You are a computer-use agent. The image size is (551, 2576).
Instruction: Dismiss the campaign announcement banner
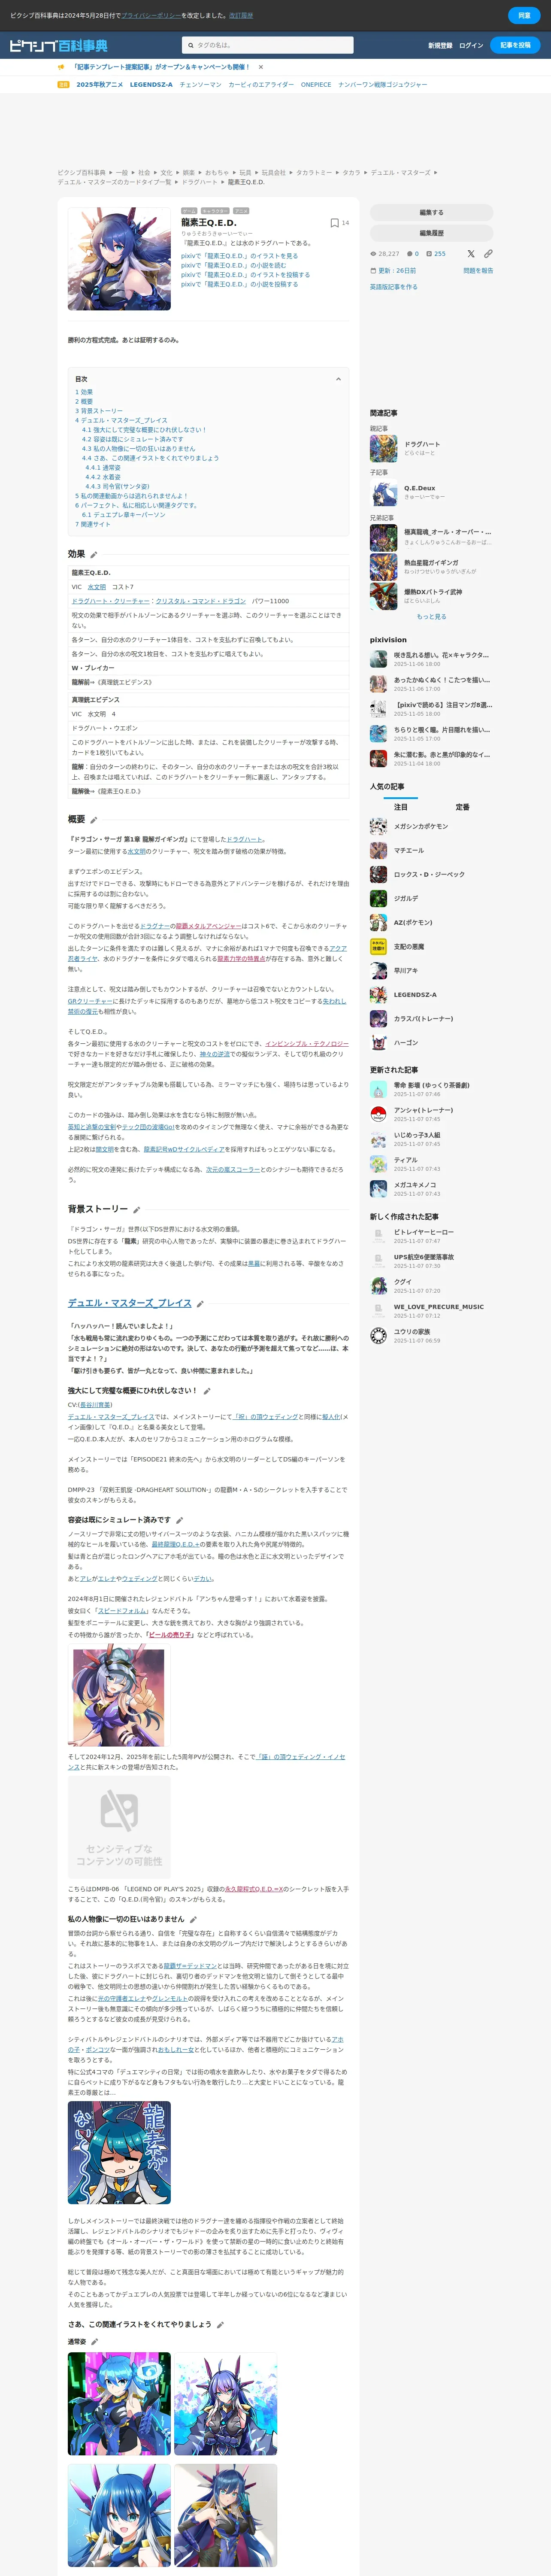pyautogui.click(x=261, y=67)
